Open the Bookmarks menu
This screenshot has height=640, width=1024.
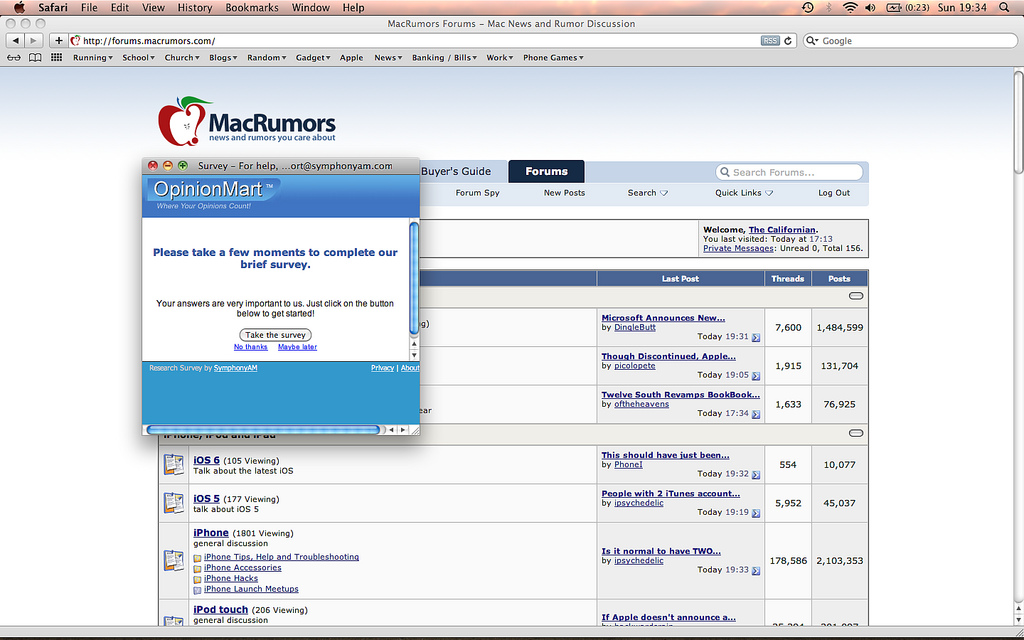251,8
